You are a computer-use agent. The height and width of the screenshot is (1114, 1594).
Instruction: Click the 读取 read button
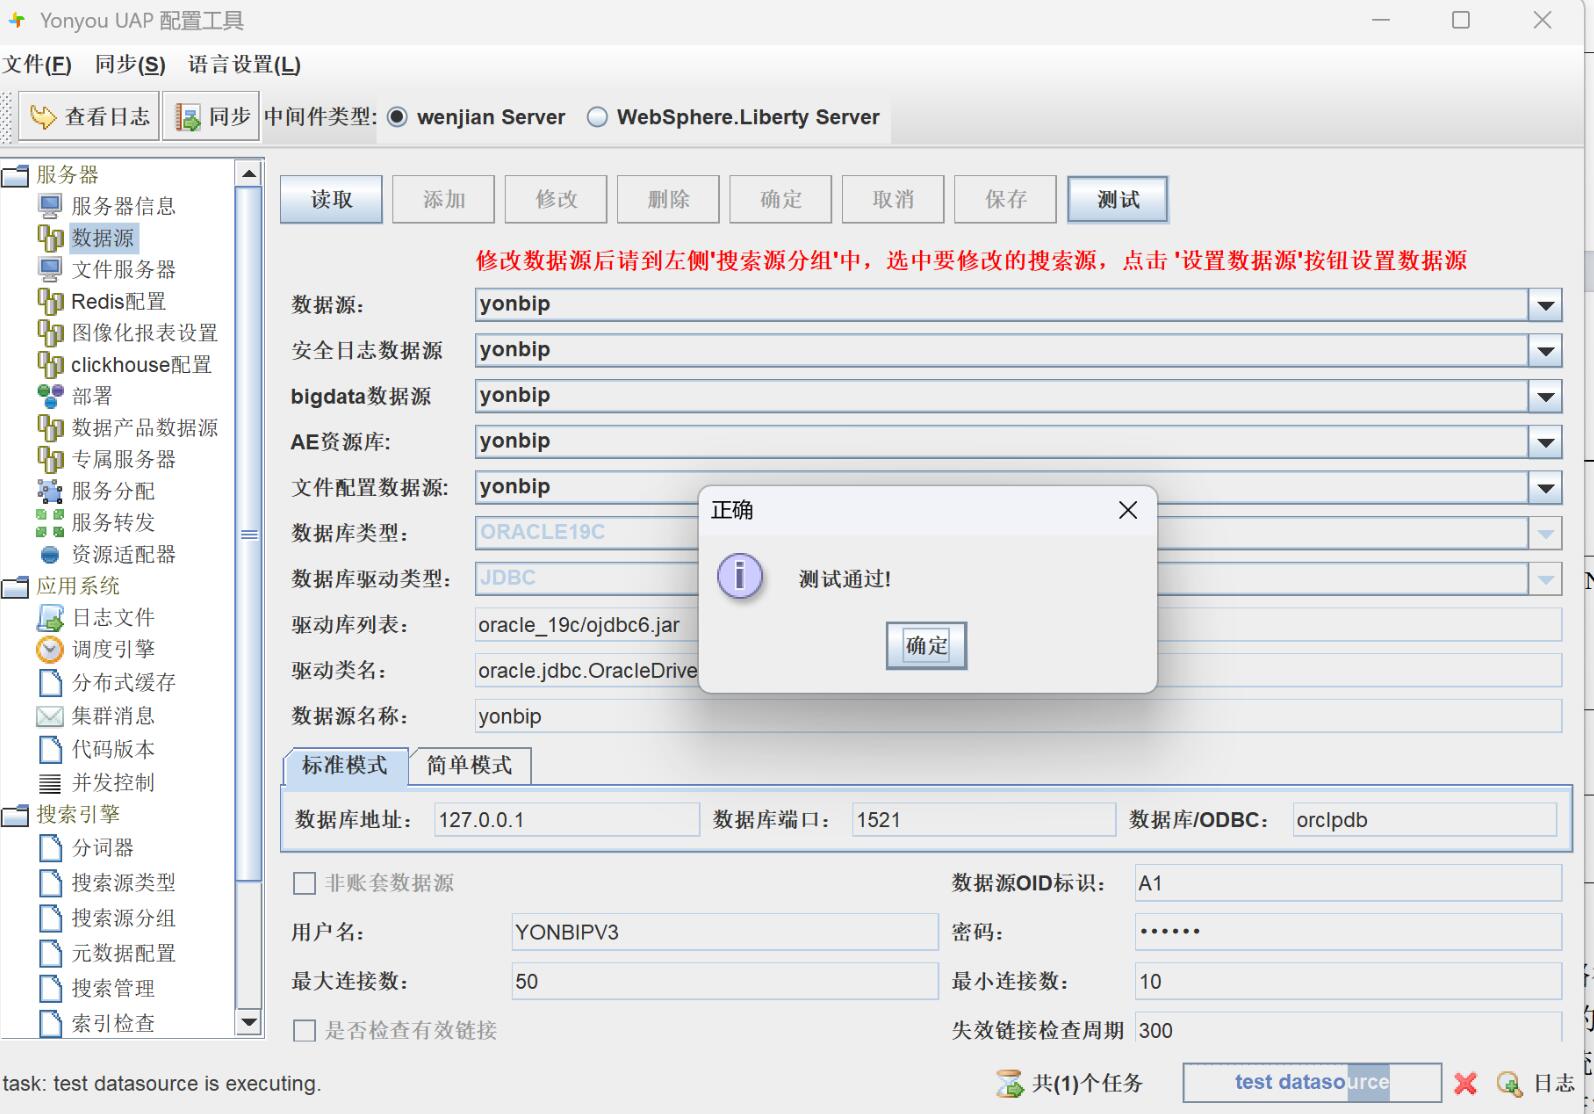coord(331,200)
